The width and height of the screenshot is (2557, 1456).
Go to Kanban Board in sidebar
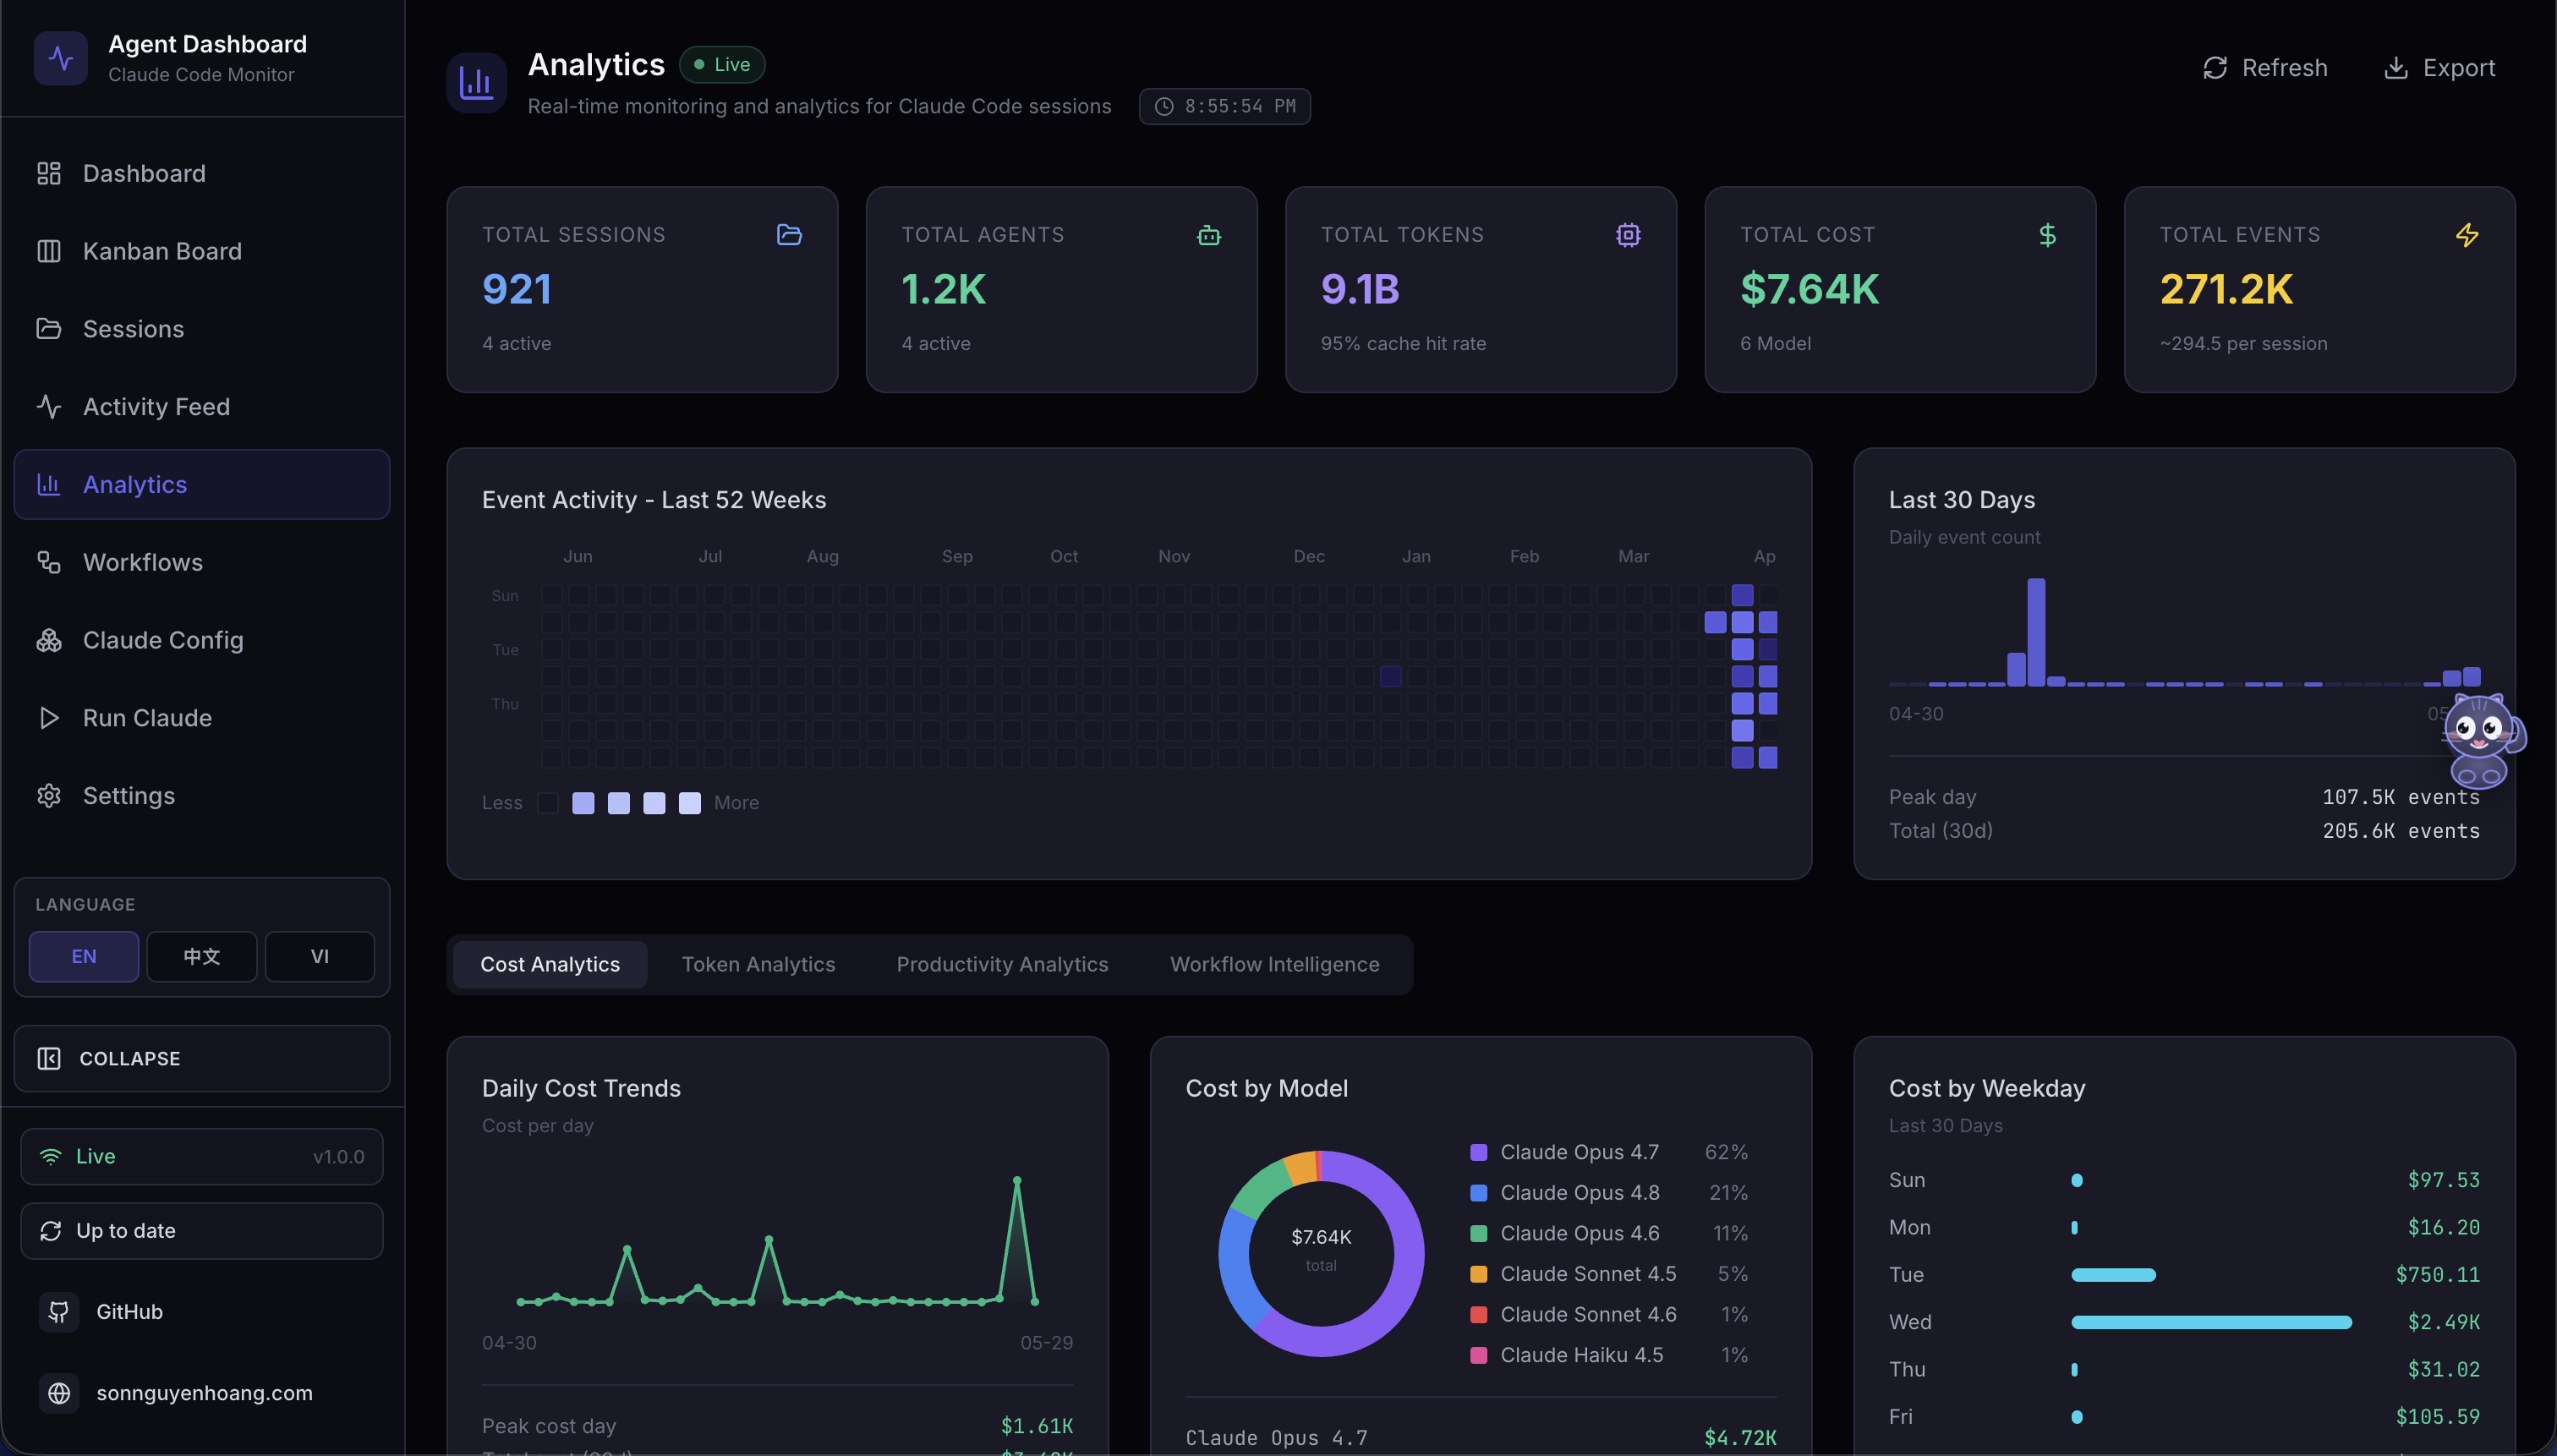click(202, 251)
